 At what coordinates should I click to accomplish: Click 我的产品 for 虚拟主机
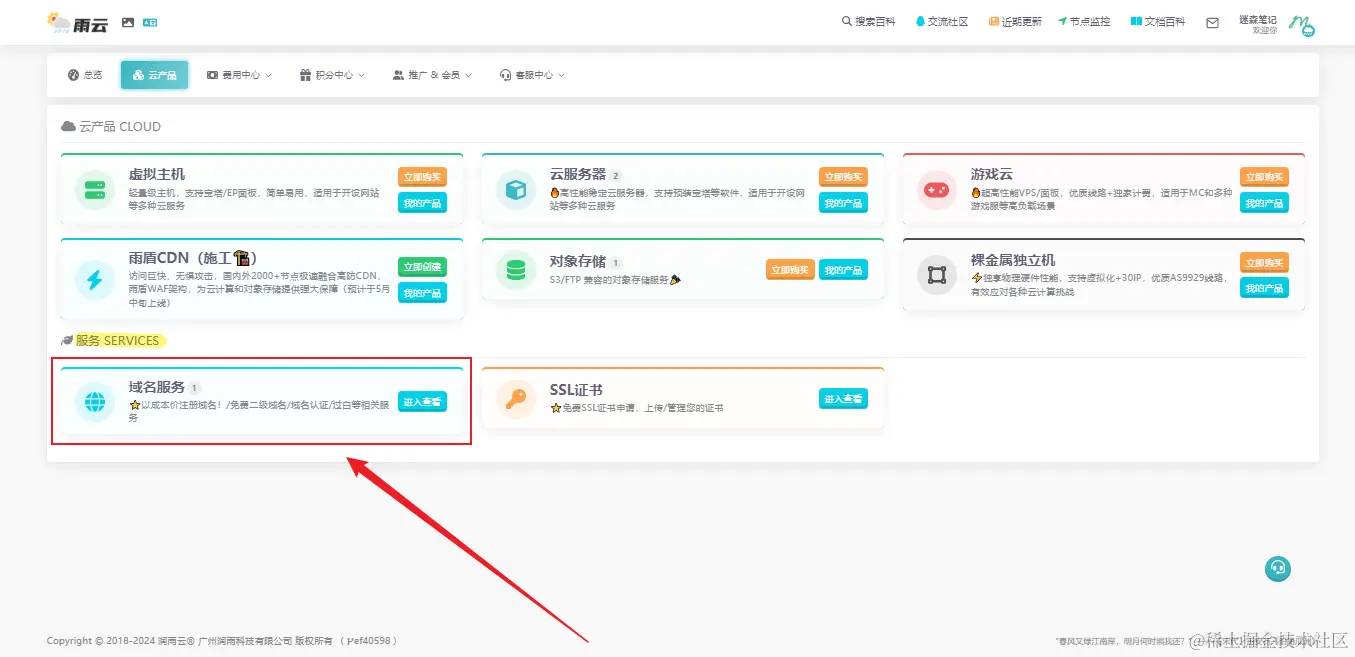point(422,203)
